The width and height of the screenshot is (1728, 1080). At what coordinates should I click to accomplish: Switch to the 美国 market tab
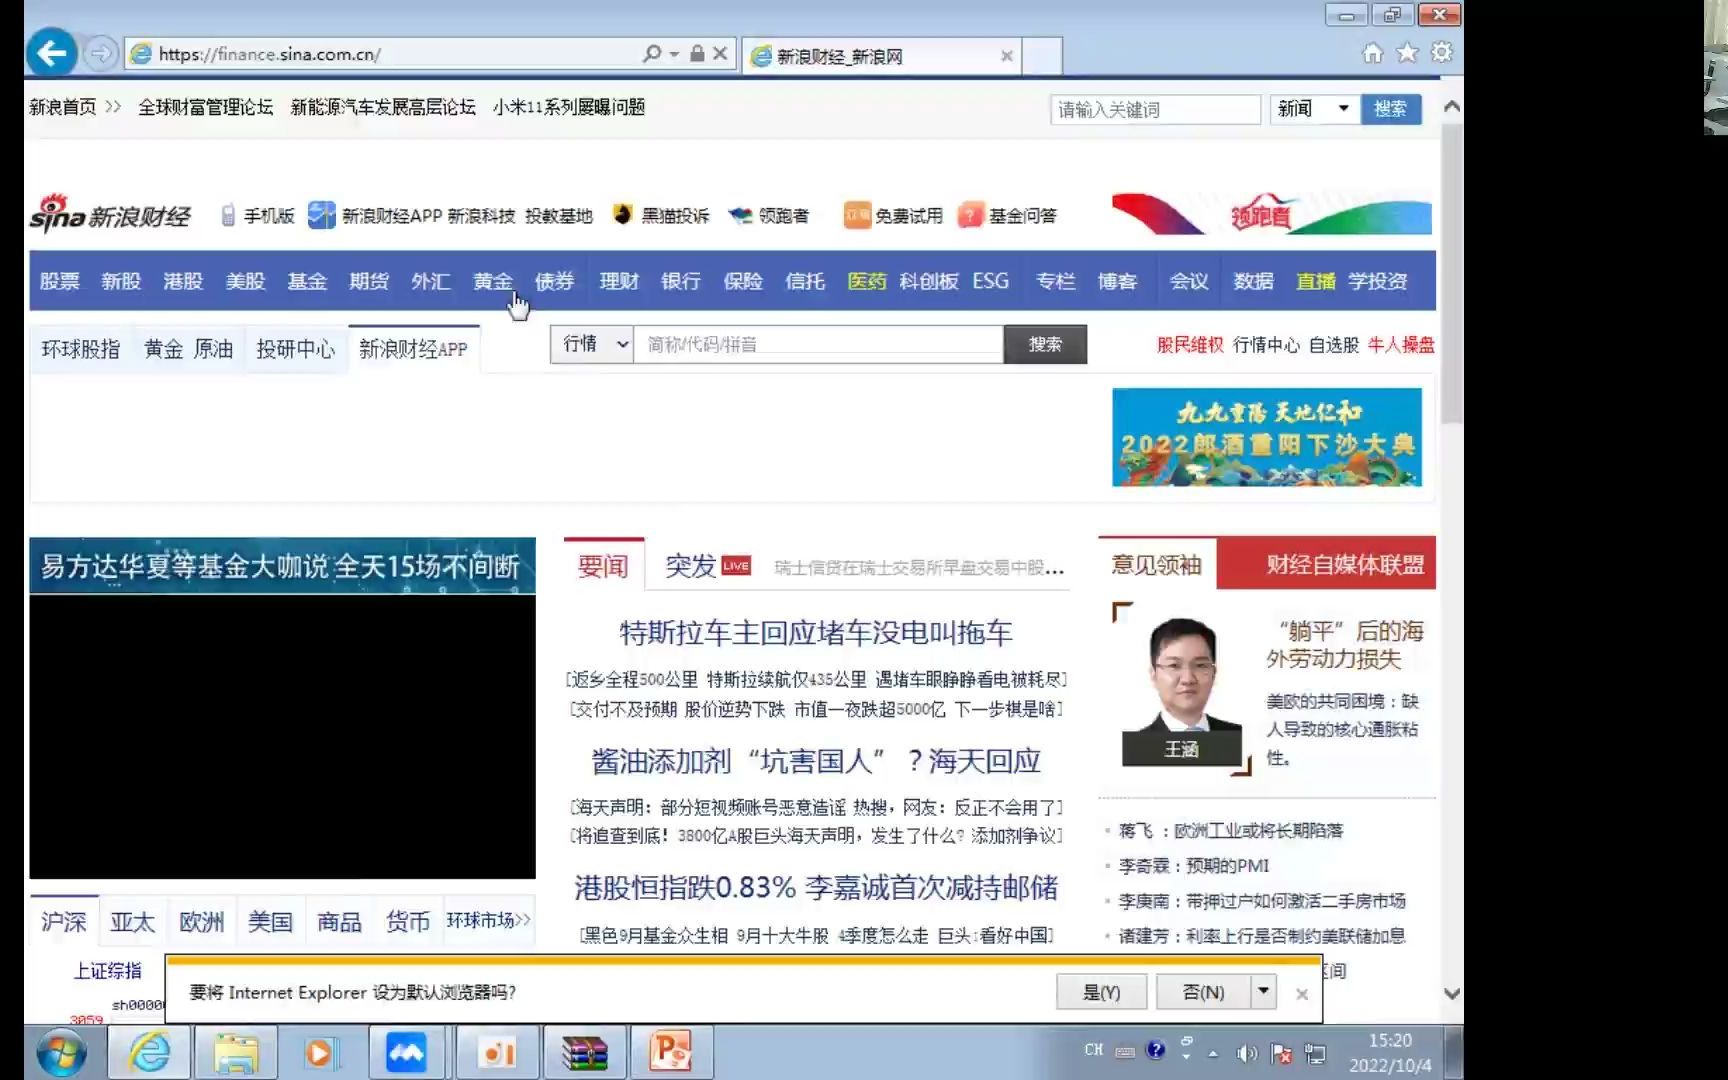pyautogui.click(x=270, y=921)
